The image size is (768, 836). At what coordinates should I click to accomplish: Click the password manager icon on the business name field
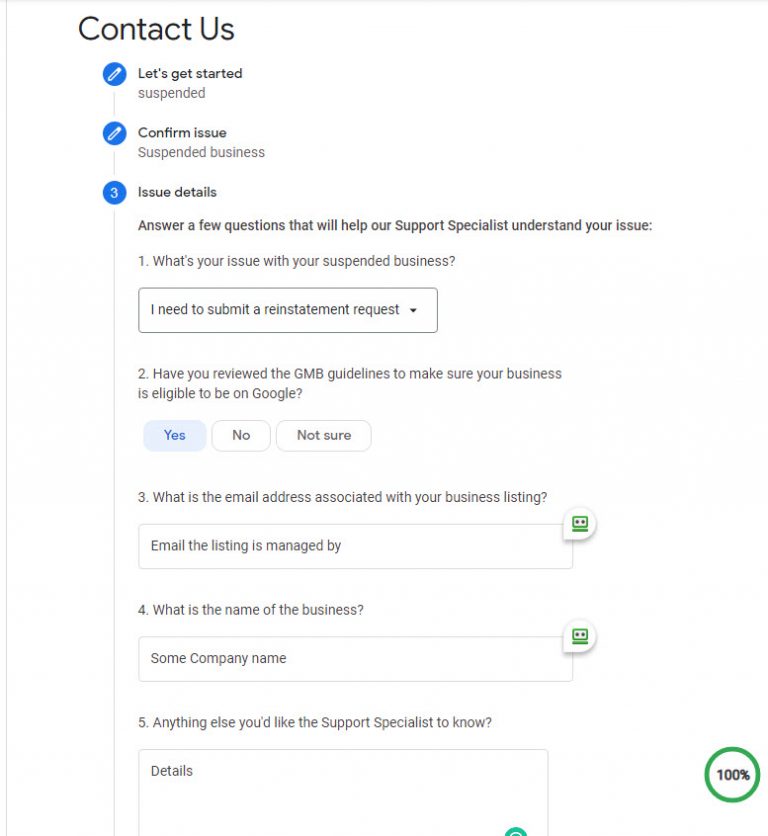579,636
